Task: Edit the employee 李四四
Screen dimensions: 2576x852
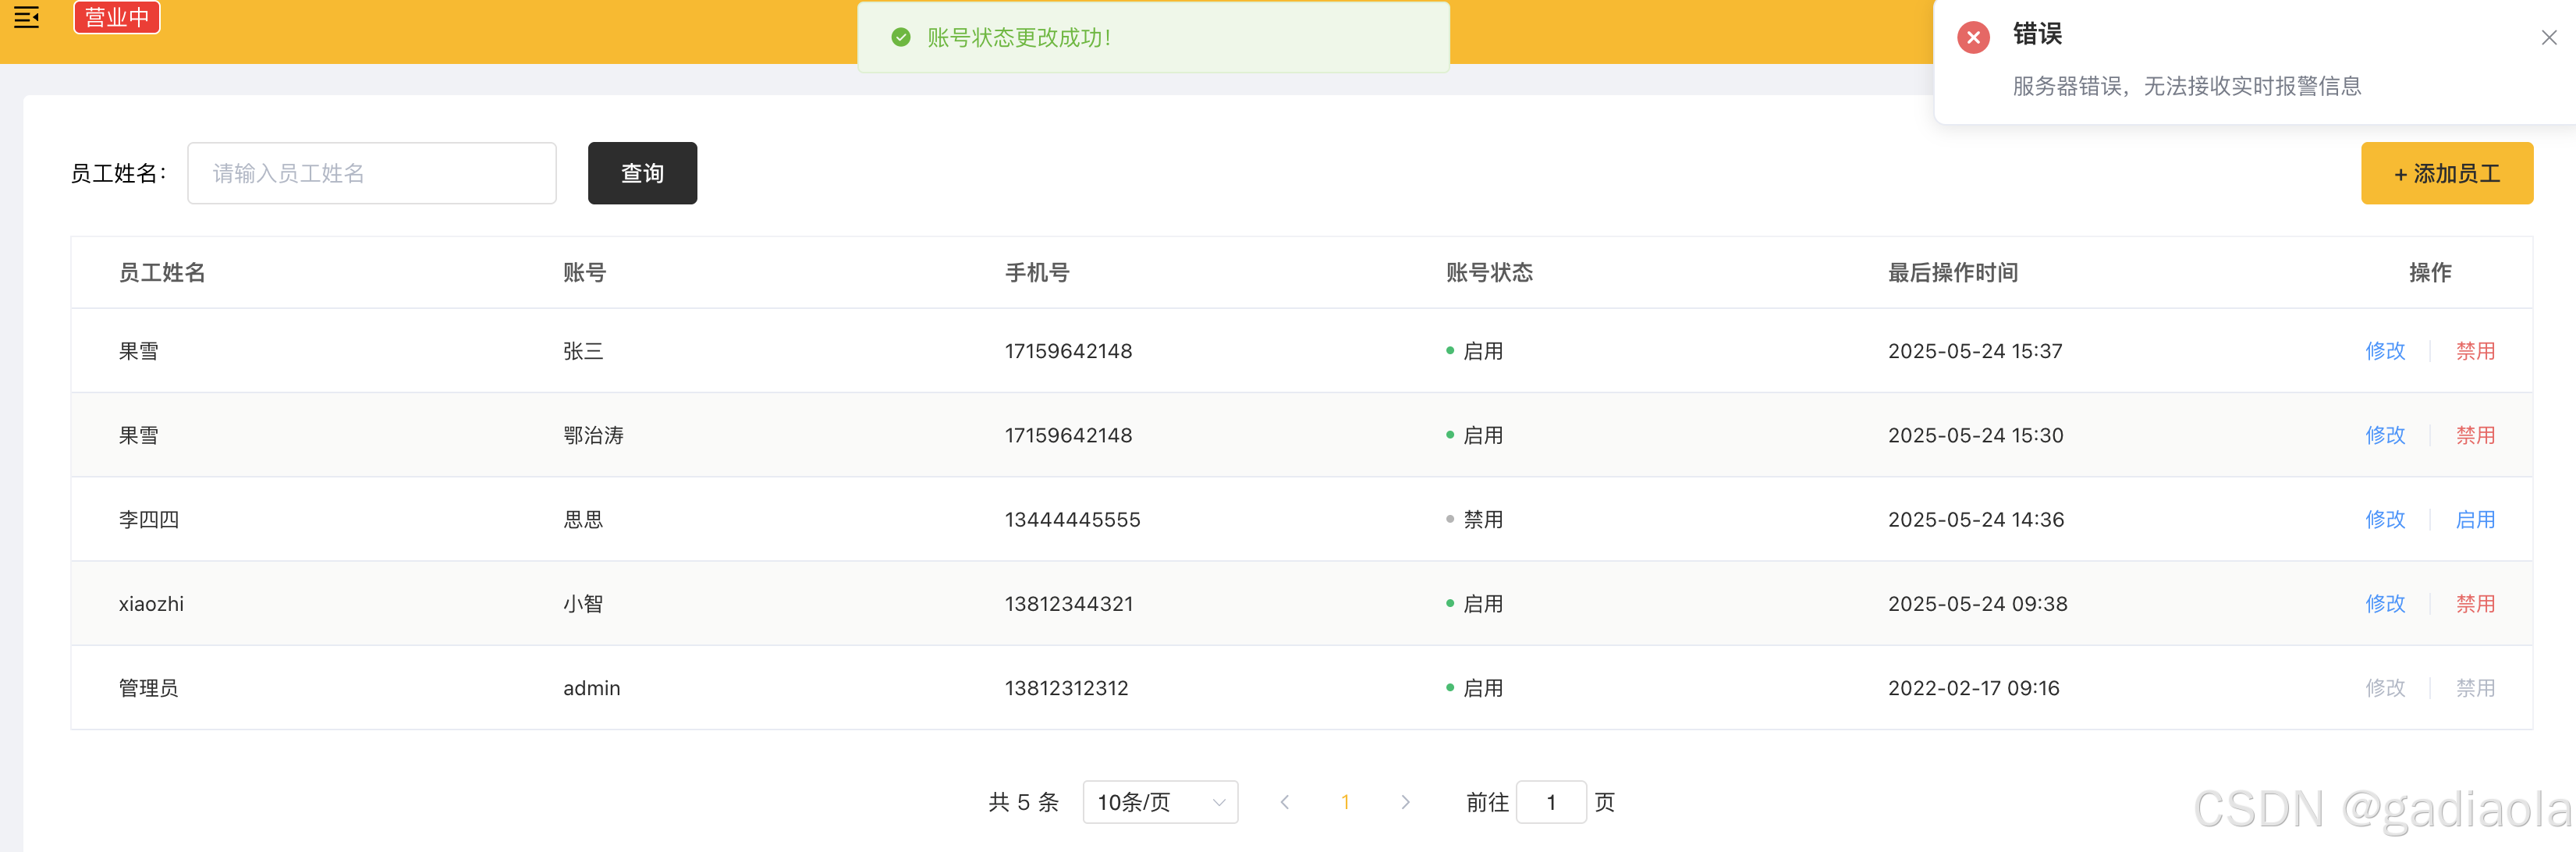Action: (2385, 520)
